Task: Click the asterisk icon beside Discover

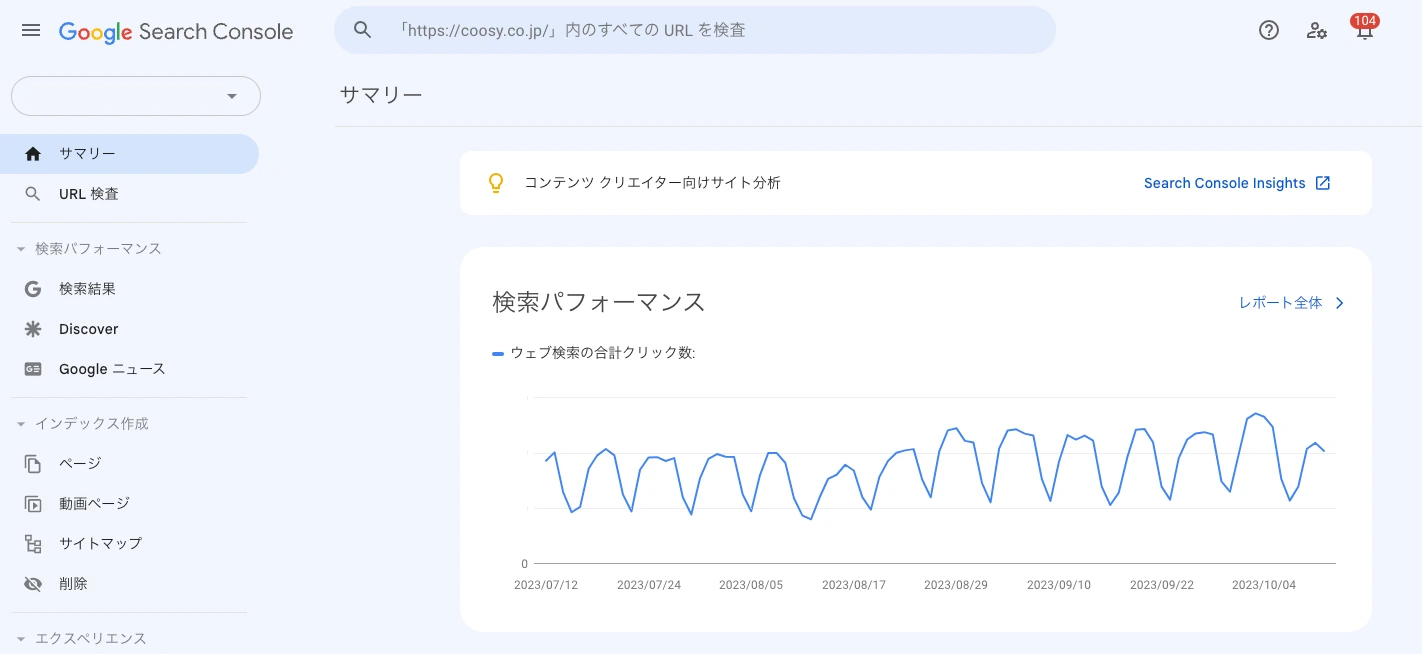Action: [x=33, y=329]
